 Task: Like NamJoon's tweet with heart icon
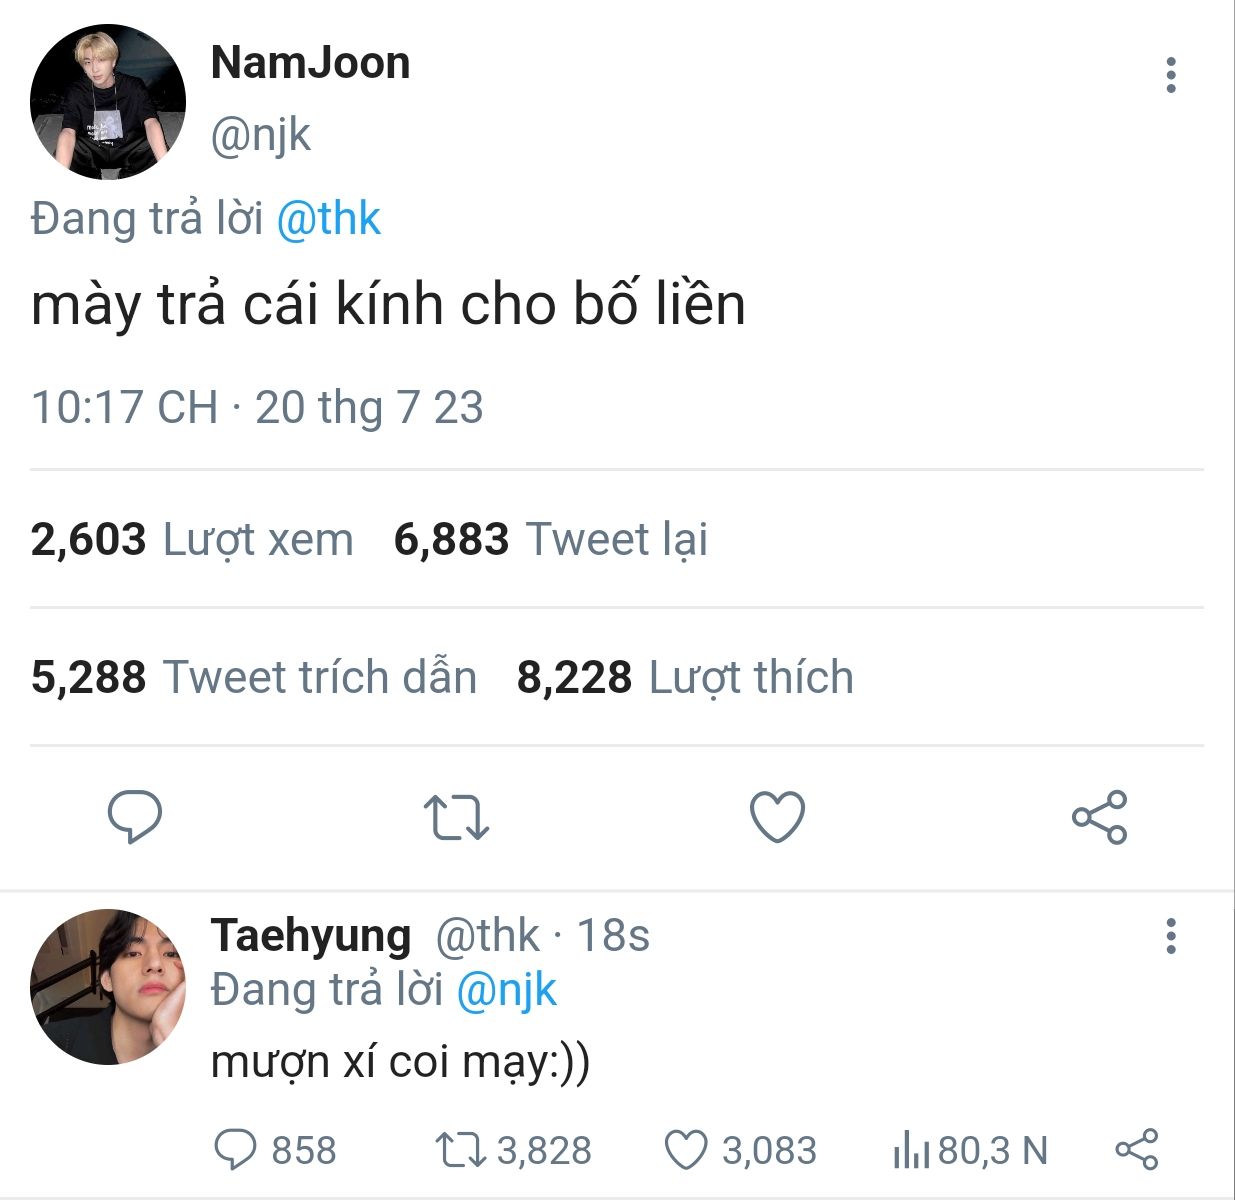tap(777, 816)
